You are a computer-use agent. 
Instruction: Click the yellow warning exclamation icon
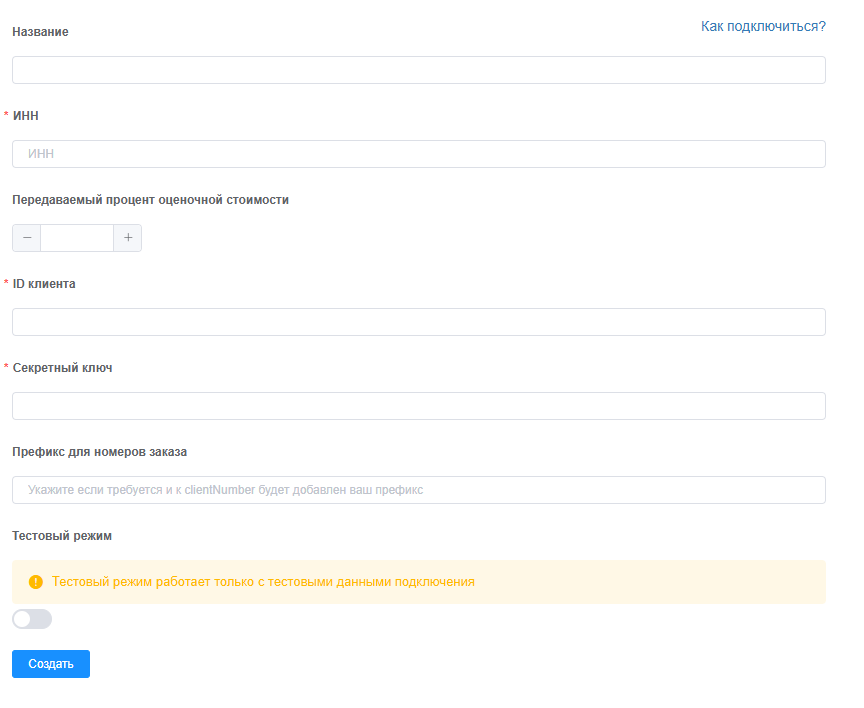coord(36,582)
